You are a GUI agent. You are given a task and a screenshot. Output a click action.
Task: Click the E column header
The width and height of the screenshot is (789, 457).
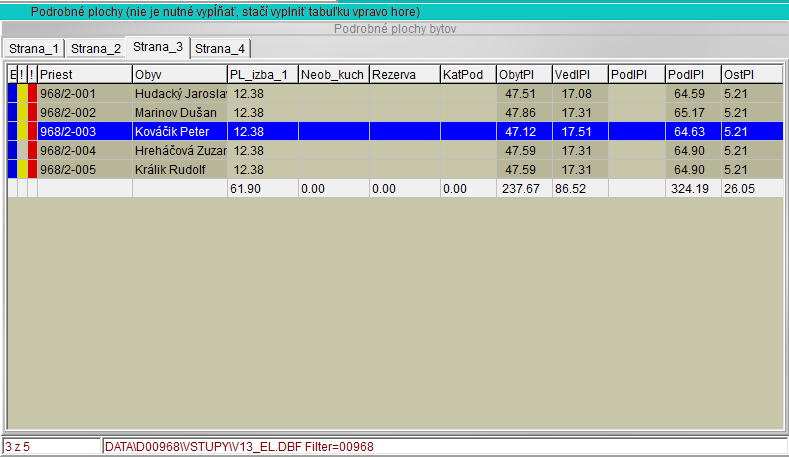(13, 74)
